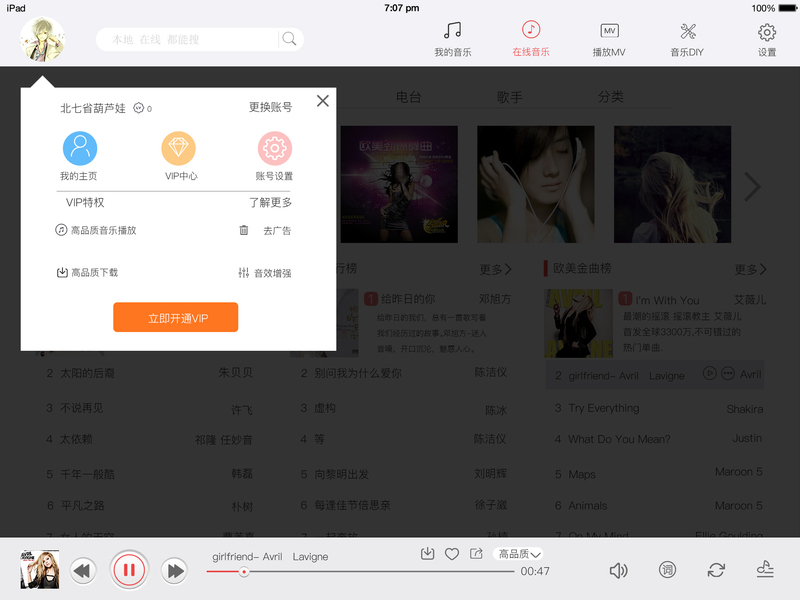The image size is (800, 600).
Task: Expand 更多 beside middle chart
Action: 495,269
